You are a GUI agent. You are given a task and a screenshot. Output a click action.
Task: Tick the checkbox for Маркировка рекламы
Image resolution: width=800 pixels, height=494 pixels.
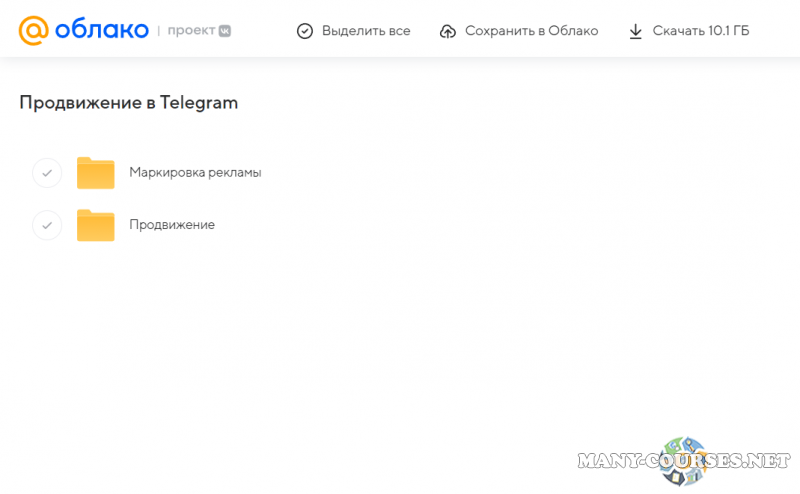[x=47, y=173]
